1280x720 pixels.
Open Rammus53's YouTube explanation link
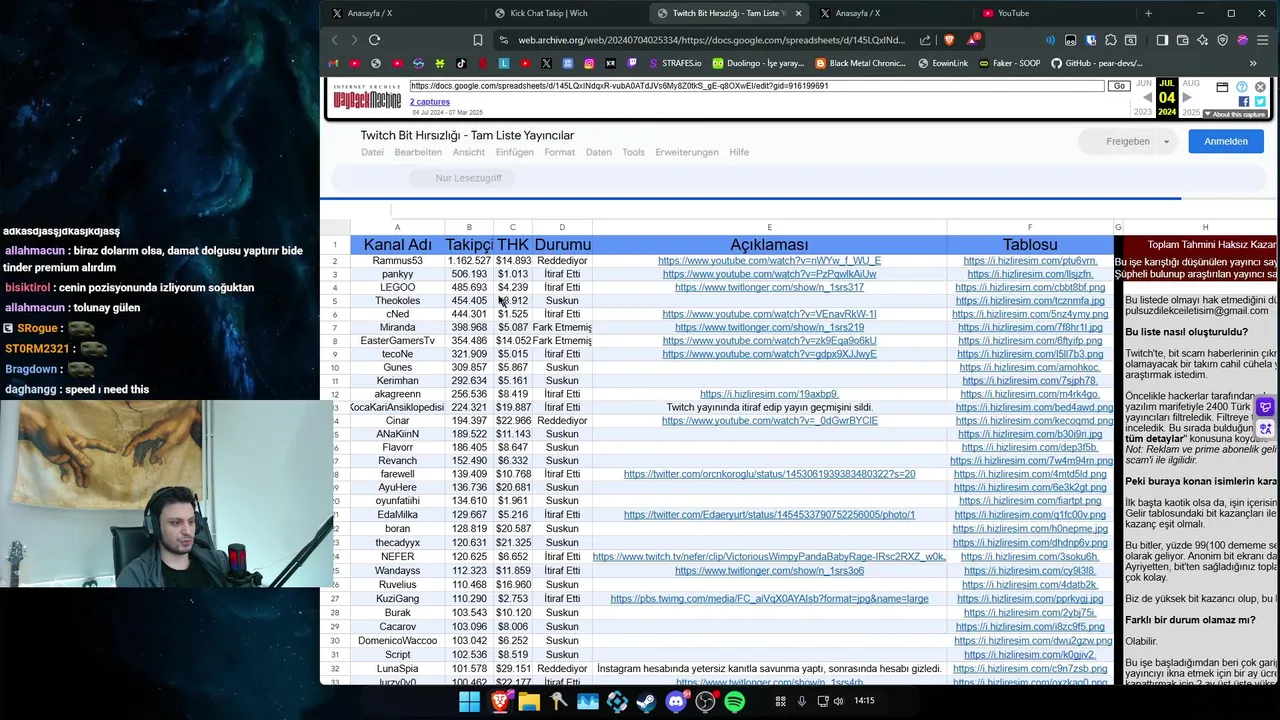click(769, 261)
